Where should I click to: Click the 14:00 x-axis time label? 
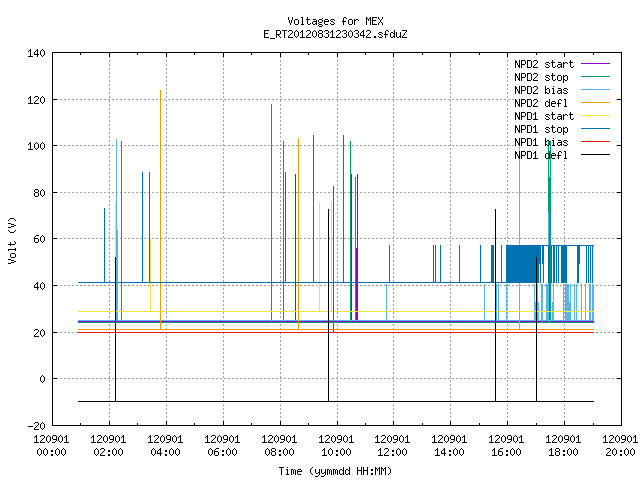[449, 452]
